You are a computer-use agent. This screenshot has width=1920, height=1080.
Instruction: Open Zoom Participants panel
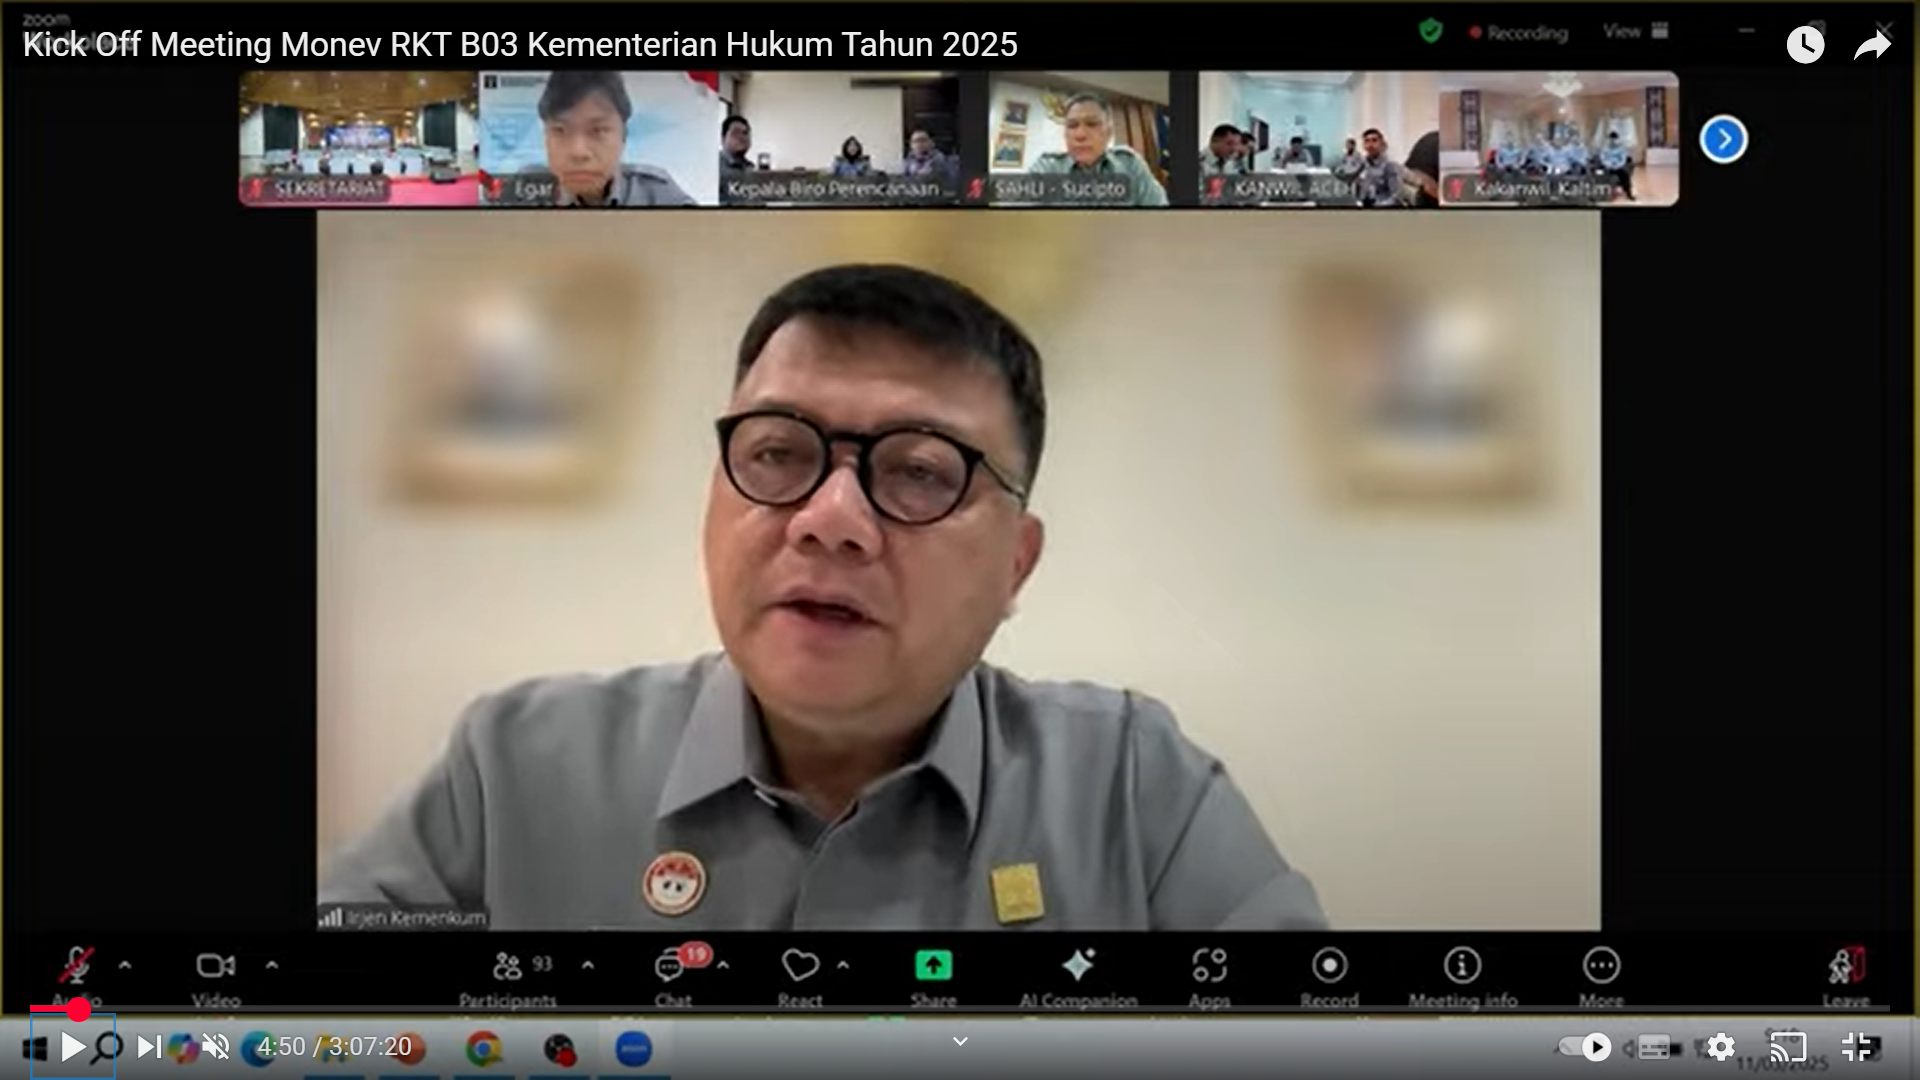click(508, 967)
